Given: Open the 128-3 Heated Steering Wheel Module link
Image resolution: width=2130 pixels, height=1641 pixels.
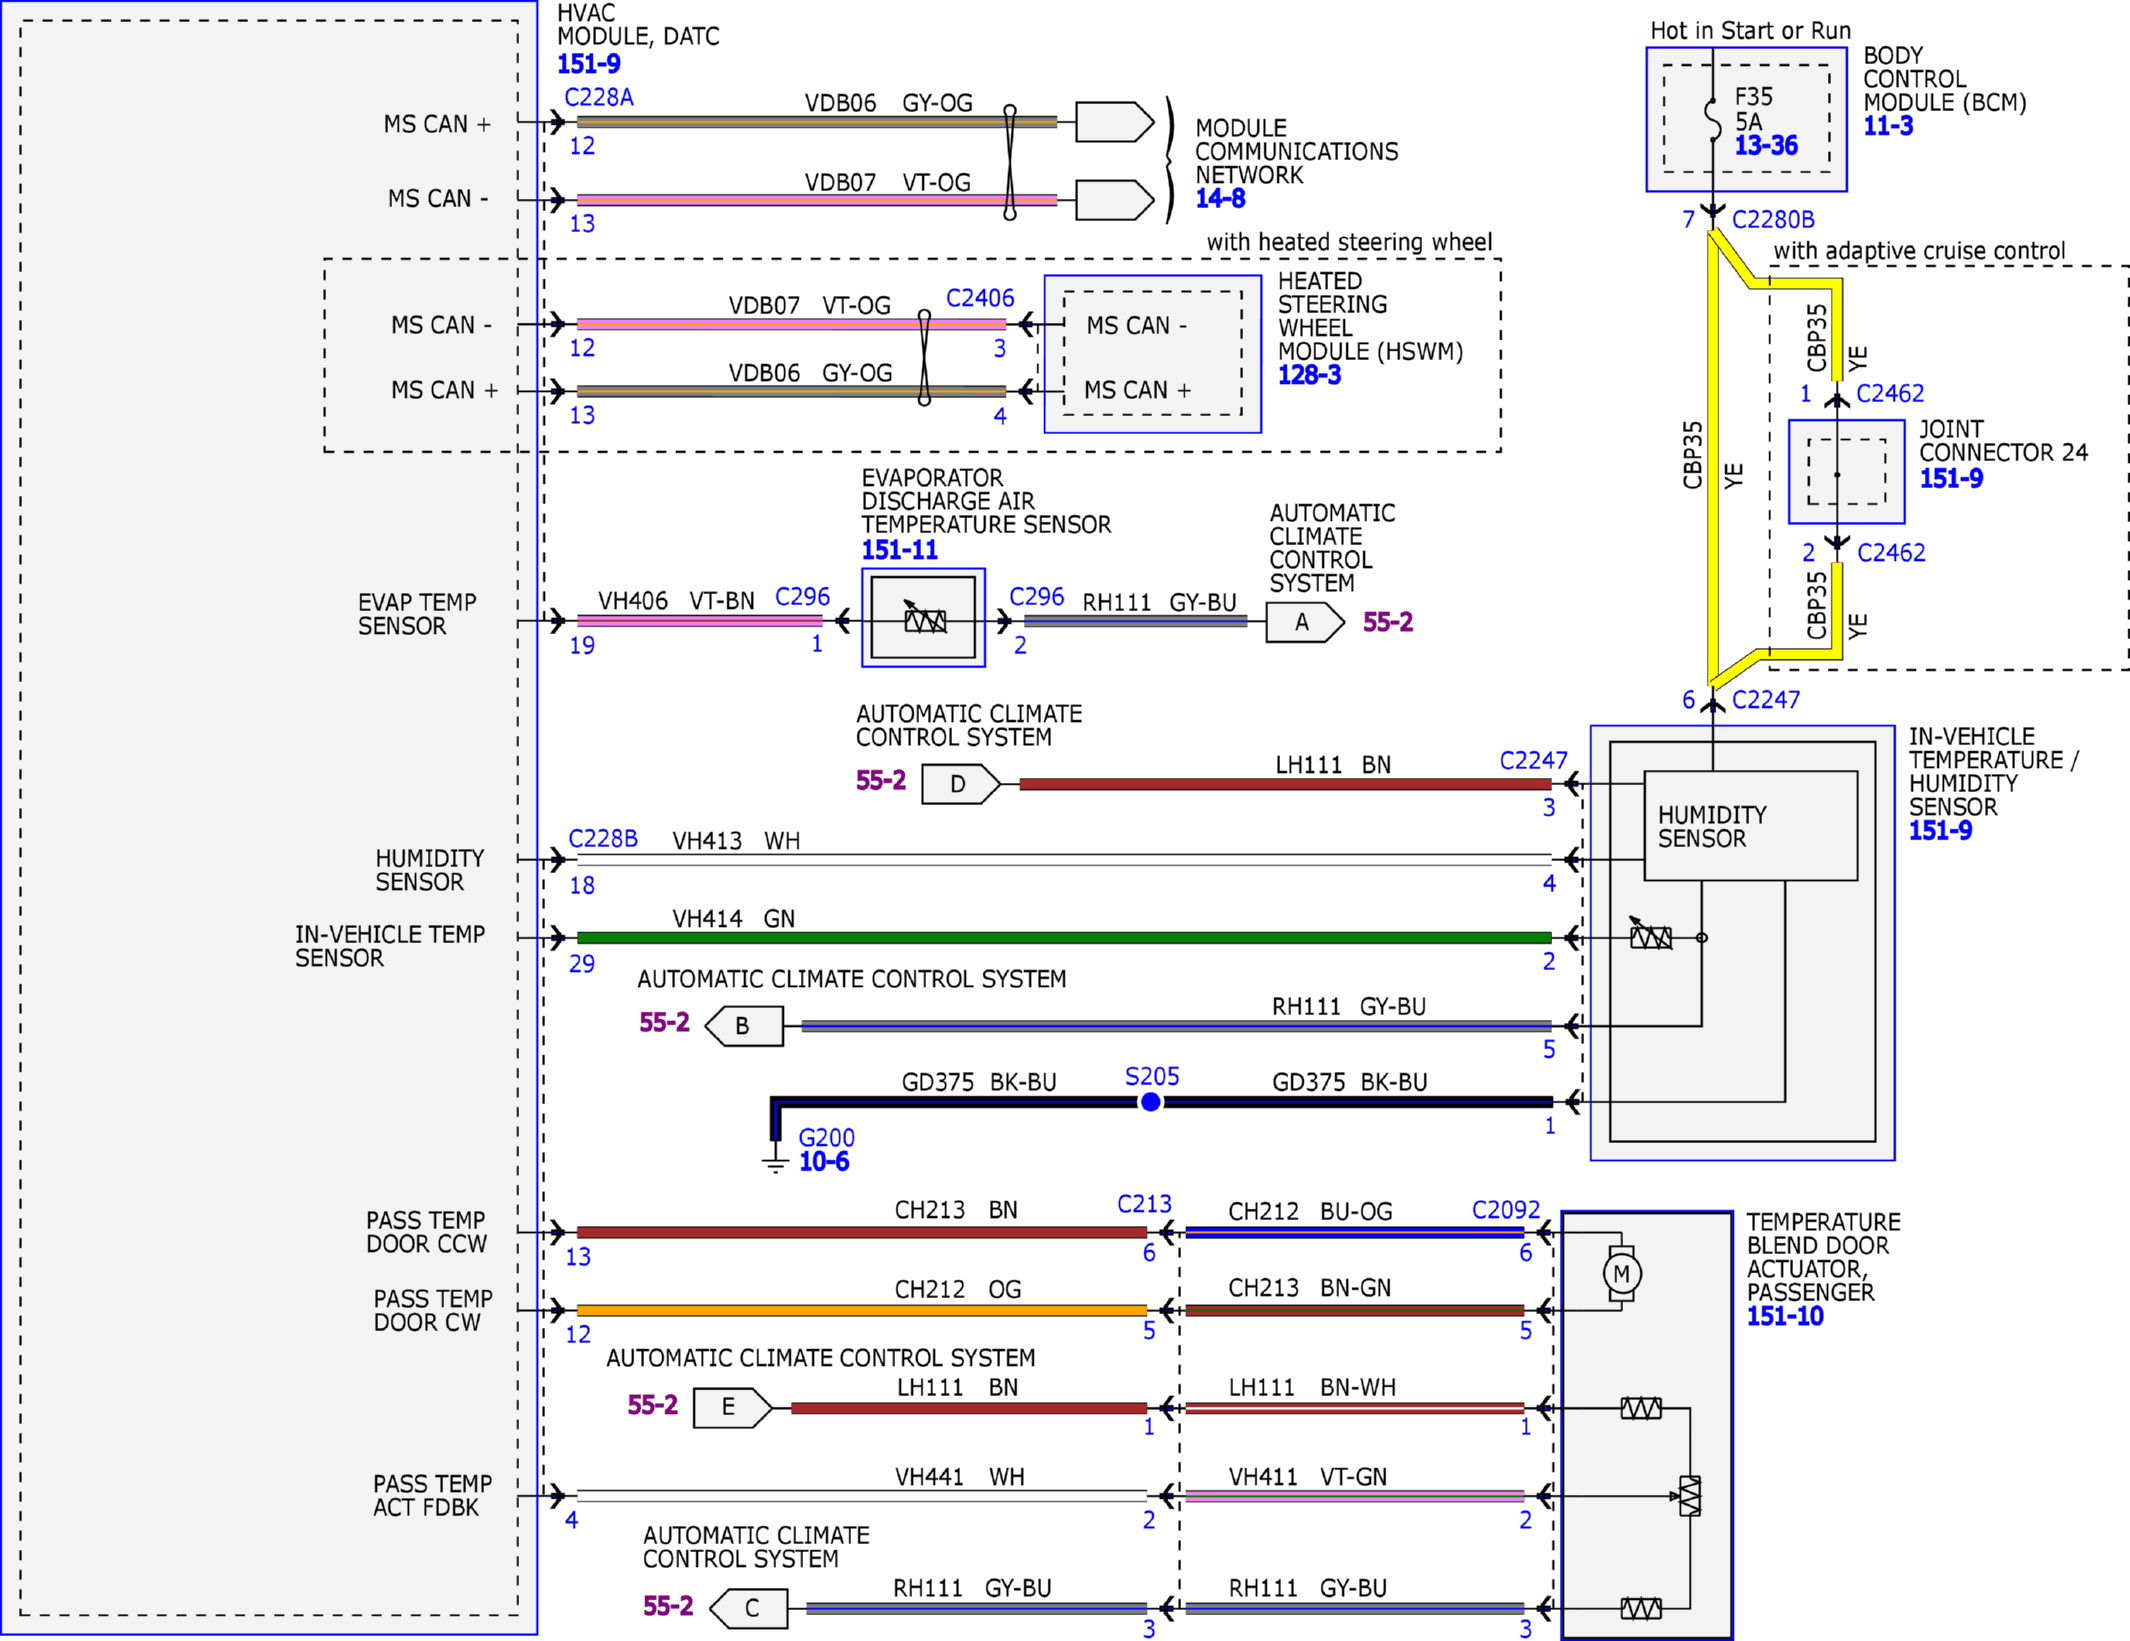Looking at the screenshot, I should [x=1309, y=375].
